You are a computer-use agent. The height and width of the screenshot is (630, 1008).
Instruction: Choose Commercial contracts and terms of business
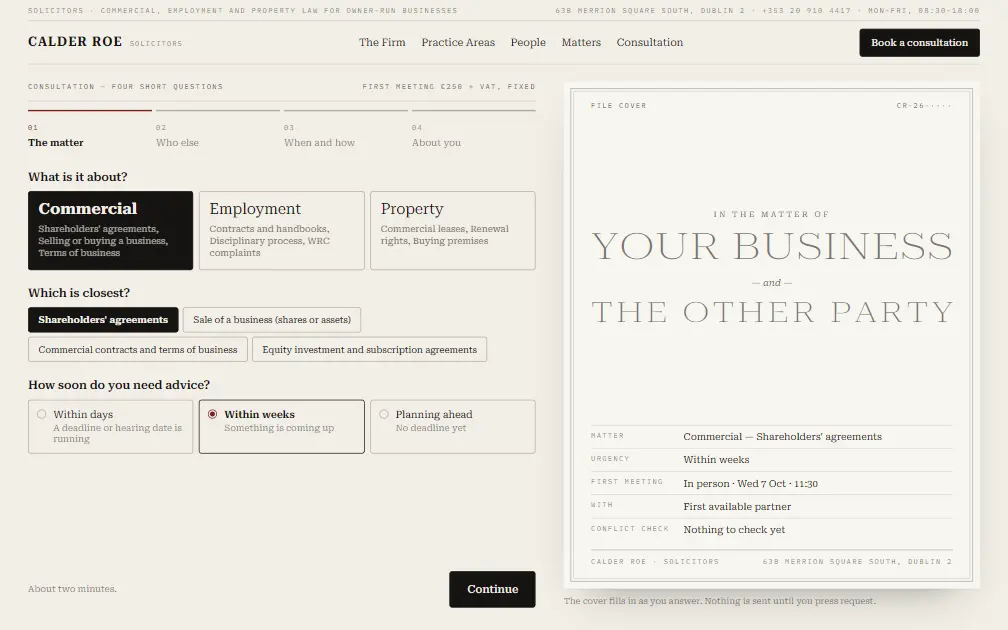pos(138,350)
